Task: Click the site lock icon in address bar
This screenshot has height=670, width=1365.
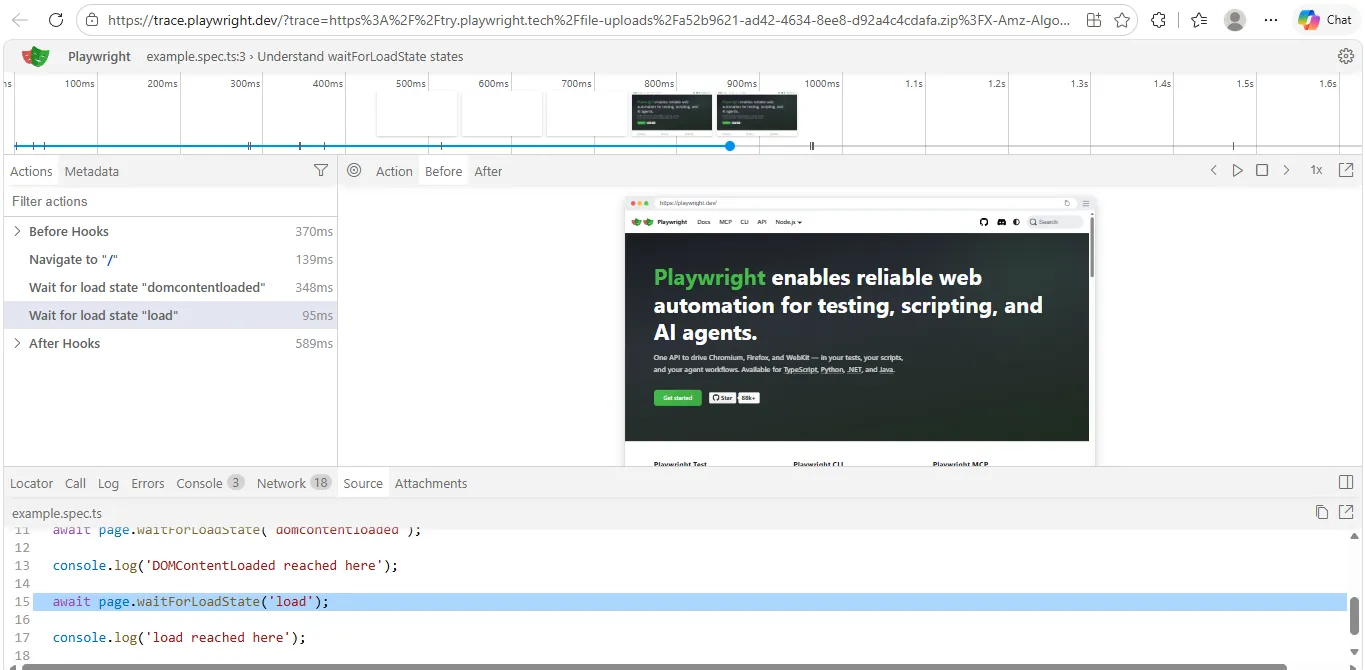Action: tap(92, 20)
